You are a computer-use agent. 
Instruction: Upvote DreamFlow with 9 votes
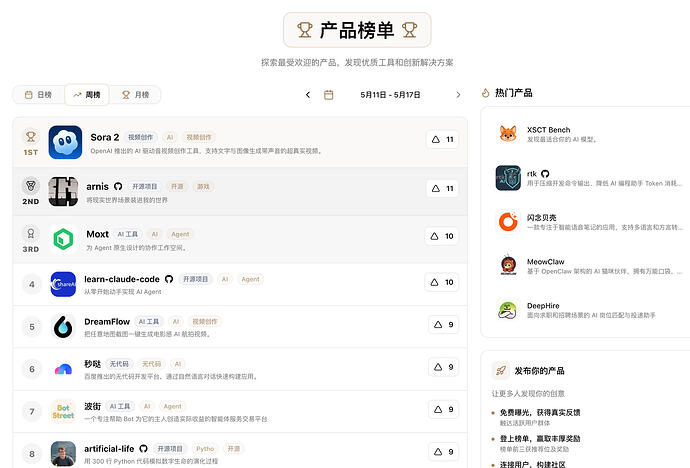tap(444, 325)
